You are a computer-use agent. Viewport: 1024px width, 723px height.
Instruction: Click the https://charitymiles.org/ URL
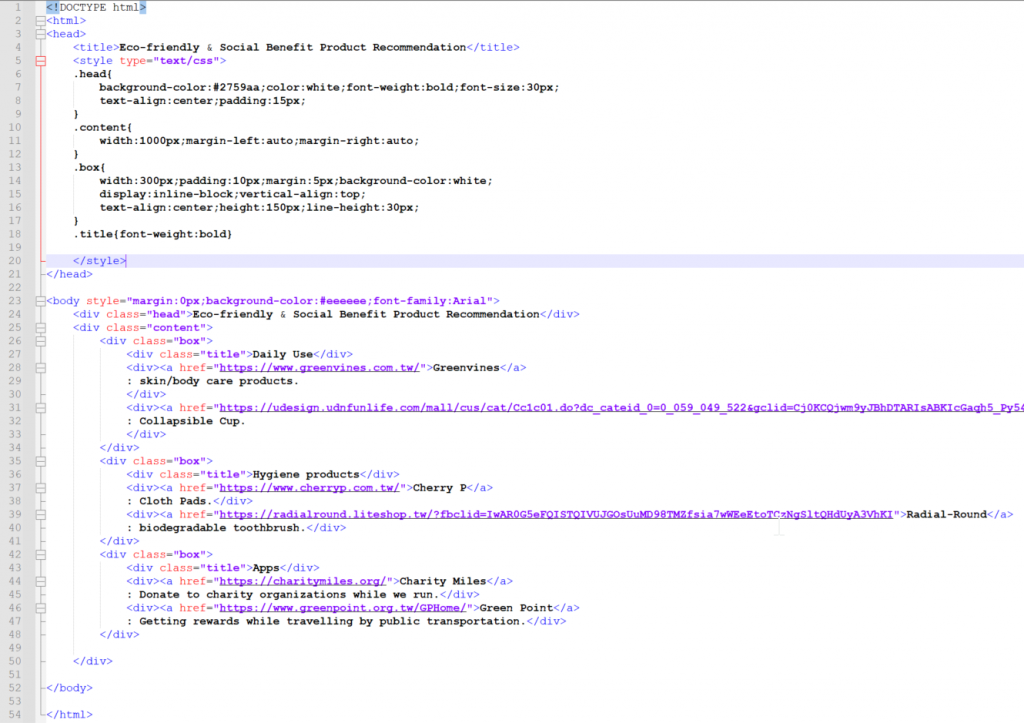[302, 581]
